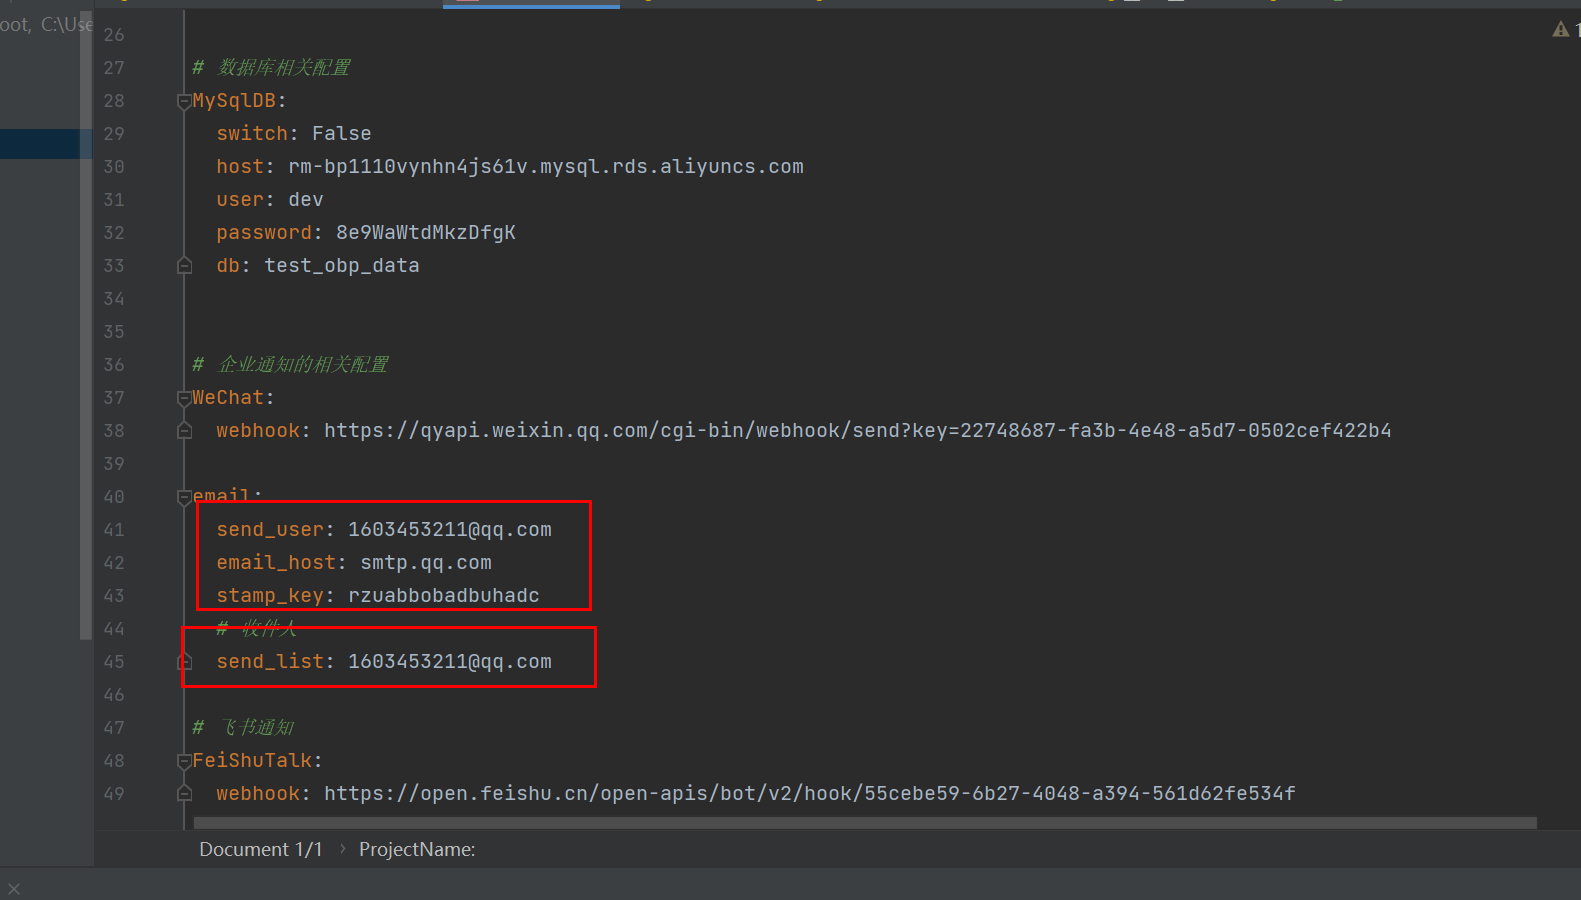The width and height of the screenshot is (1581, 900).
Task: Click the 'switch: False' value
Action: [x=341, y=134]
